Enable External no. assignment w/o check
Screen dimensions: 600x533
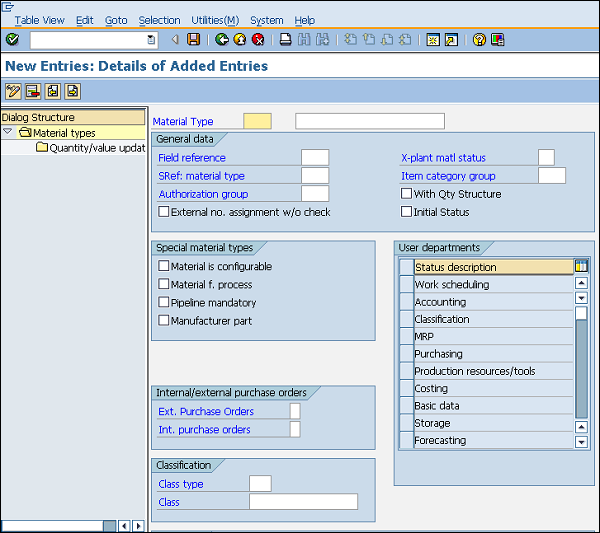(x=164, y=212)
